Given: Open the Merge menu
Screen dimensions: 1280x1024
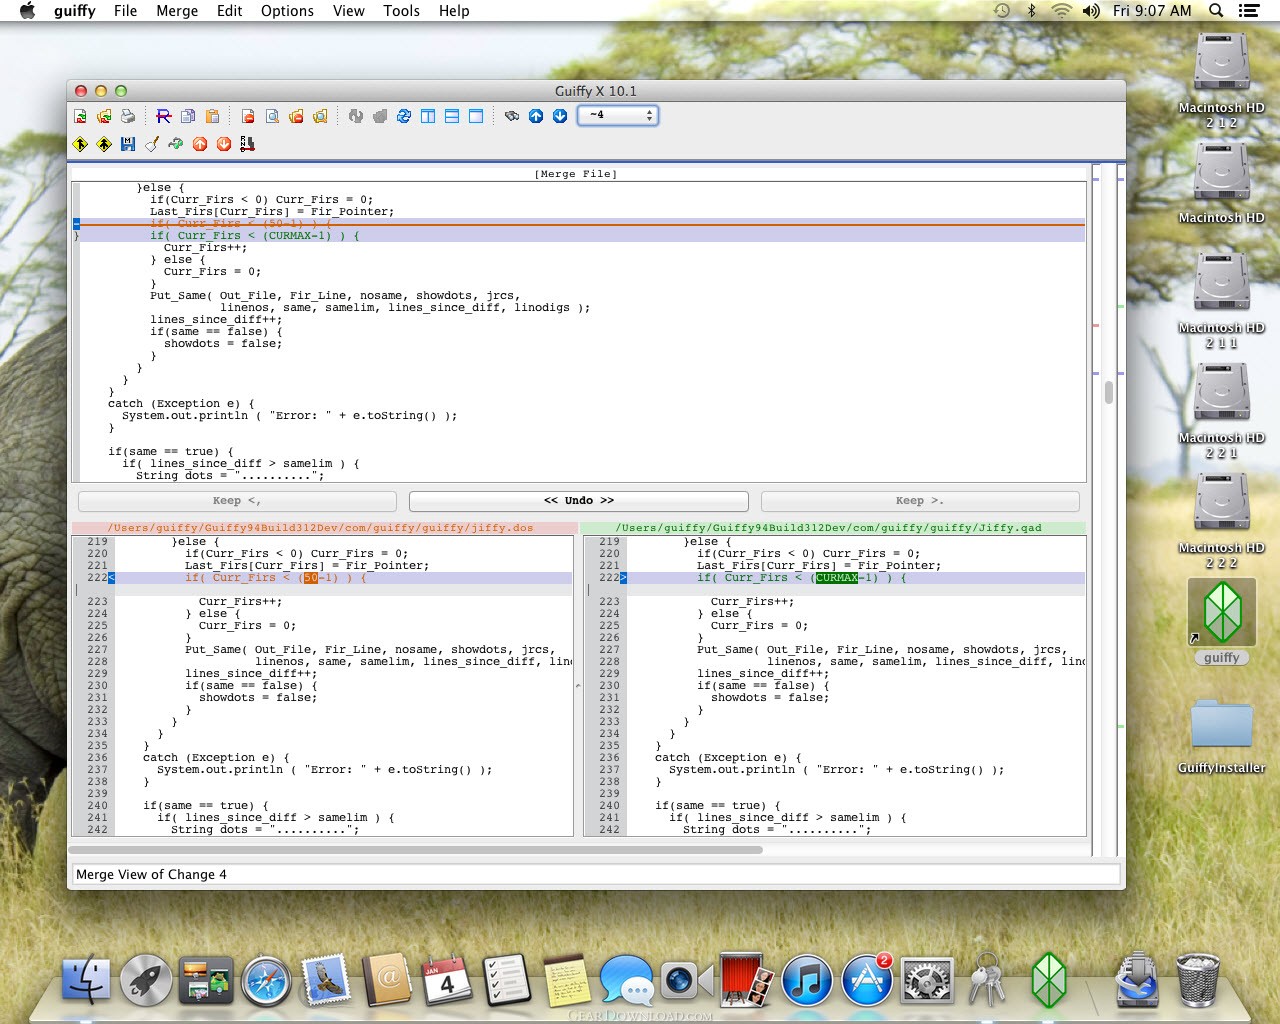Looking at the screenshot, I should (177, 10).
